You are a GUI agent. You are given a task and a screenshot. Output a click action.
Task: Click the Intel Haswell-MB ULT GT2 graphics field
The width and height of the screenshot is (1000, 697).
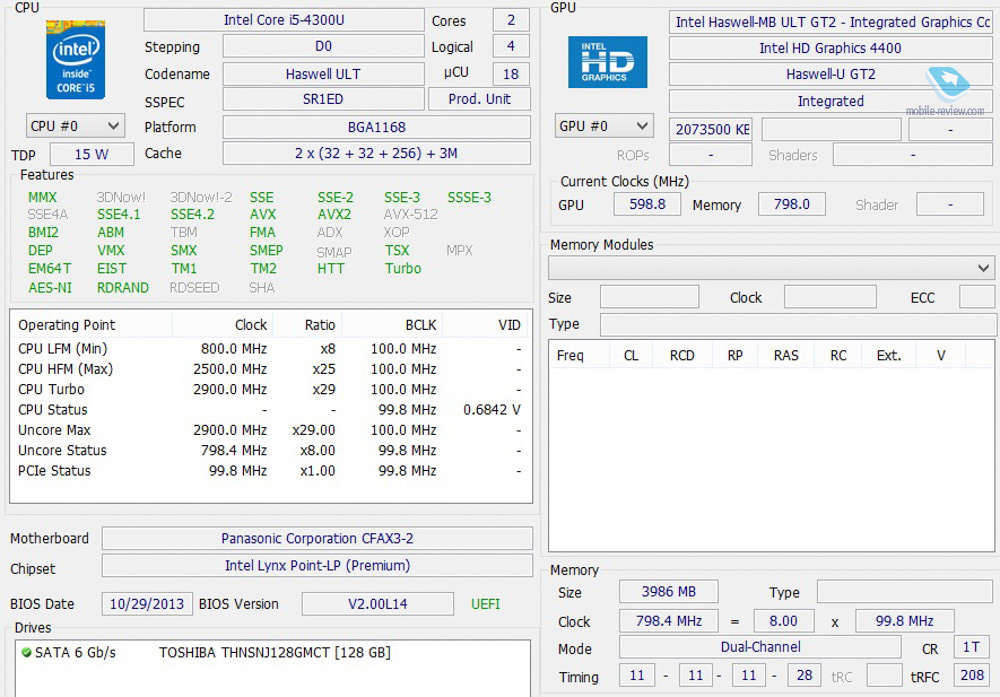click(831, 22)
